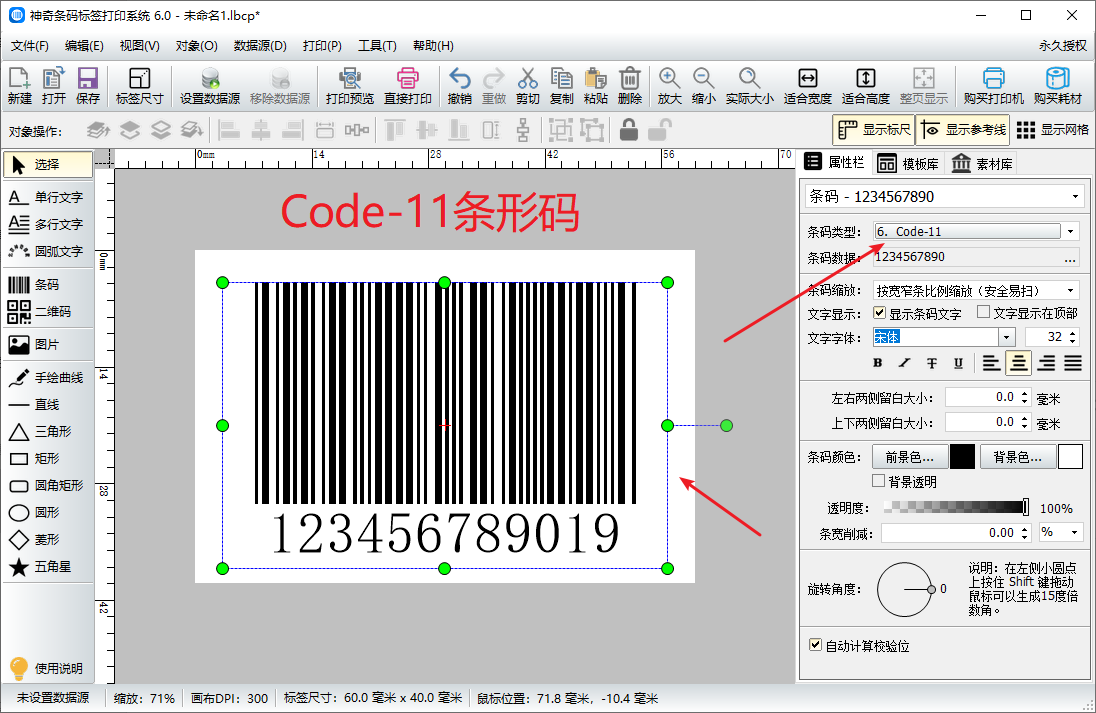1096x713 pixels.
Task: Select the 单行文字 text tool
Action: point(48,197)
